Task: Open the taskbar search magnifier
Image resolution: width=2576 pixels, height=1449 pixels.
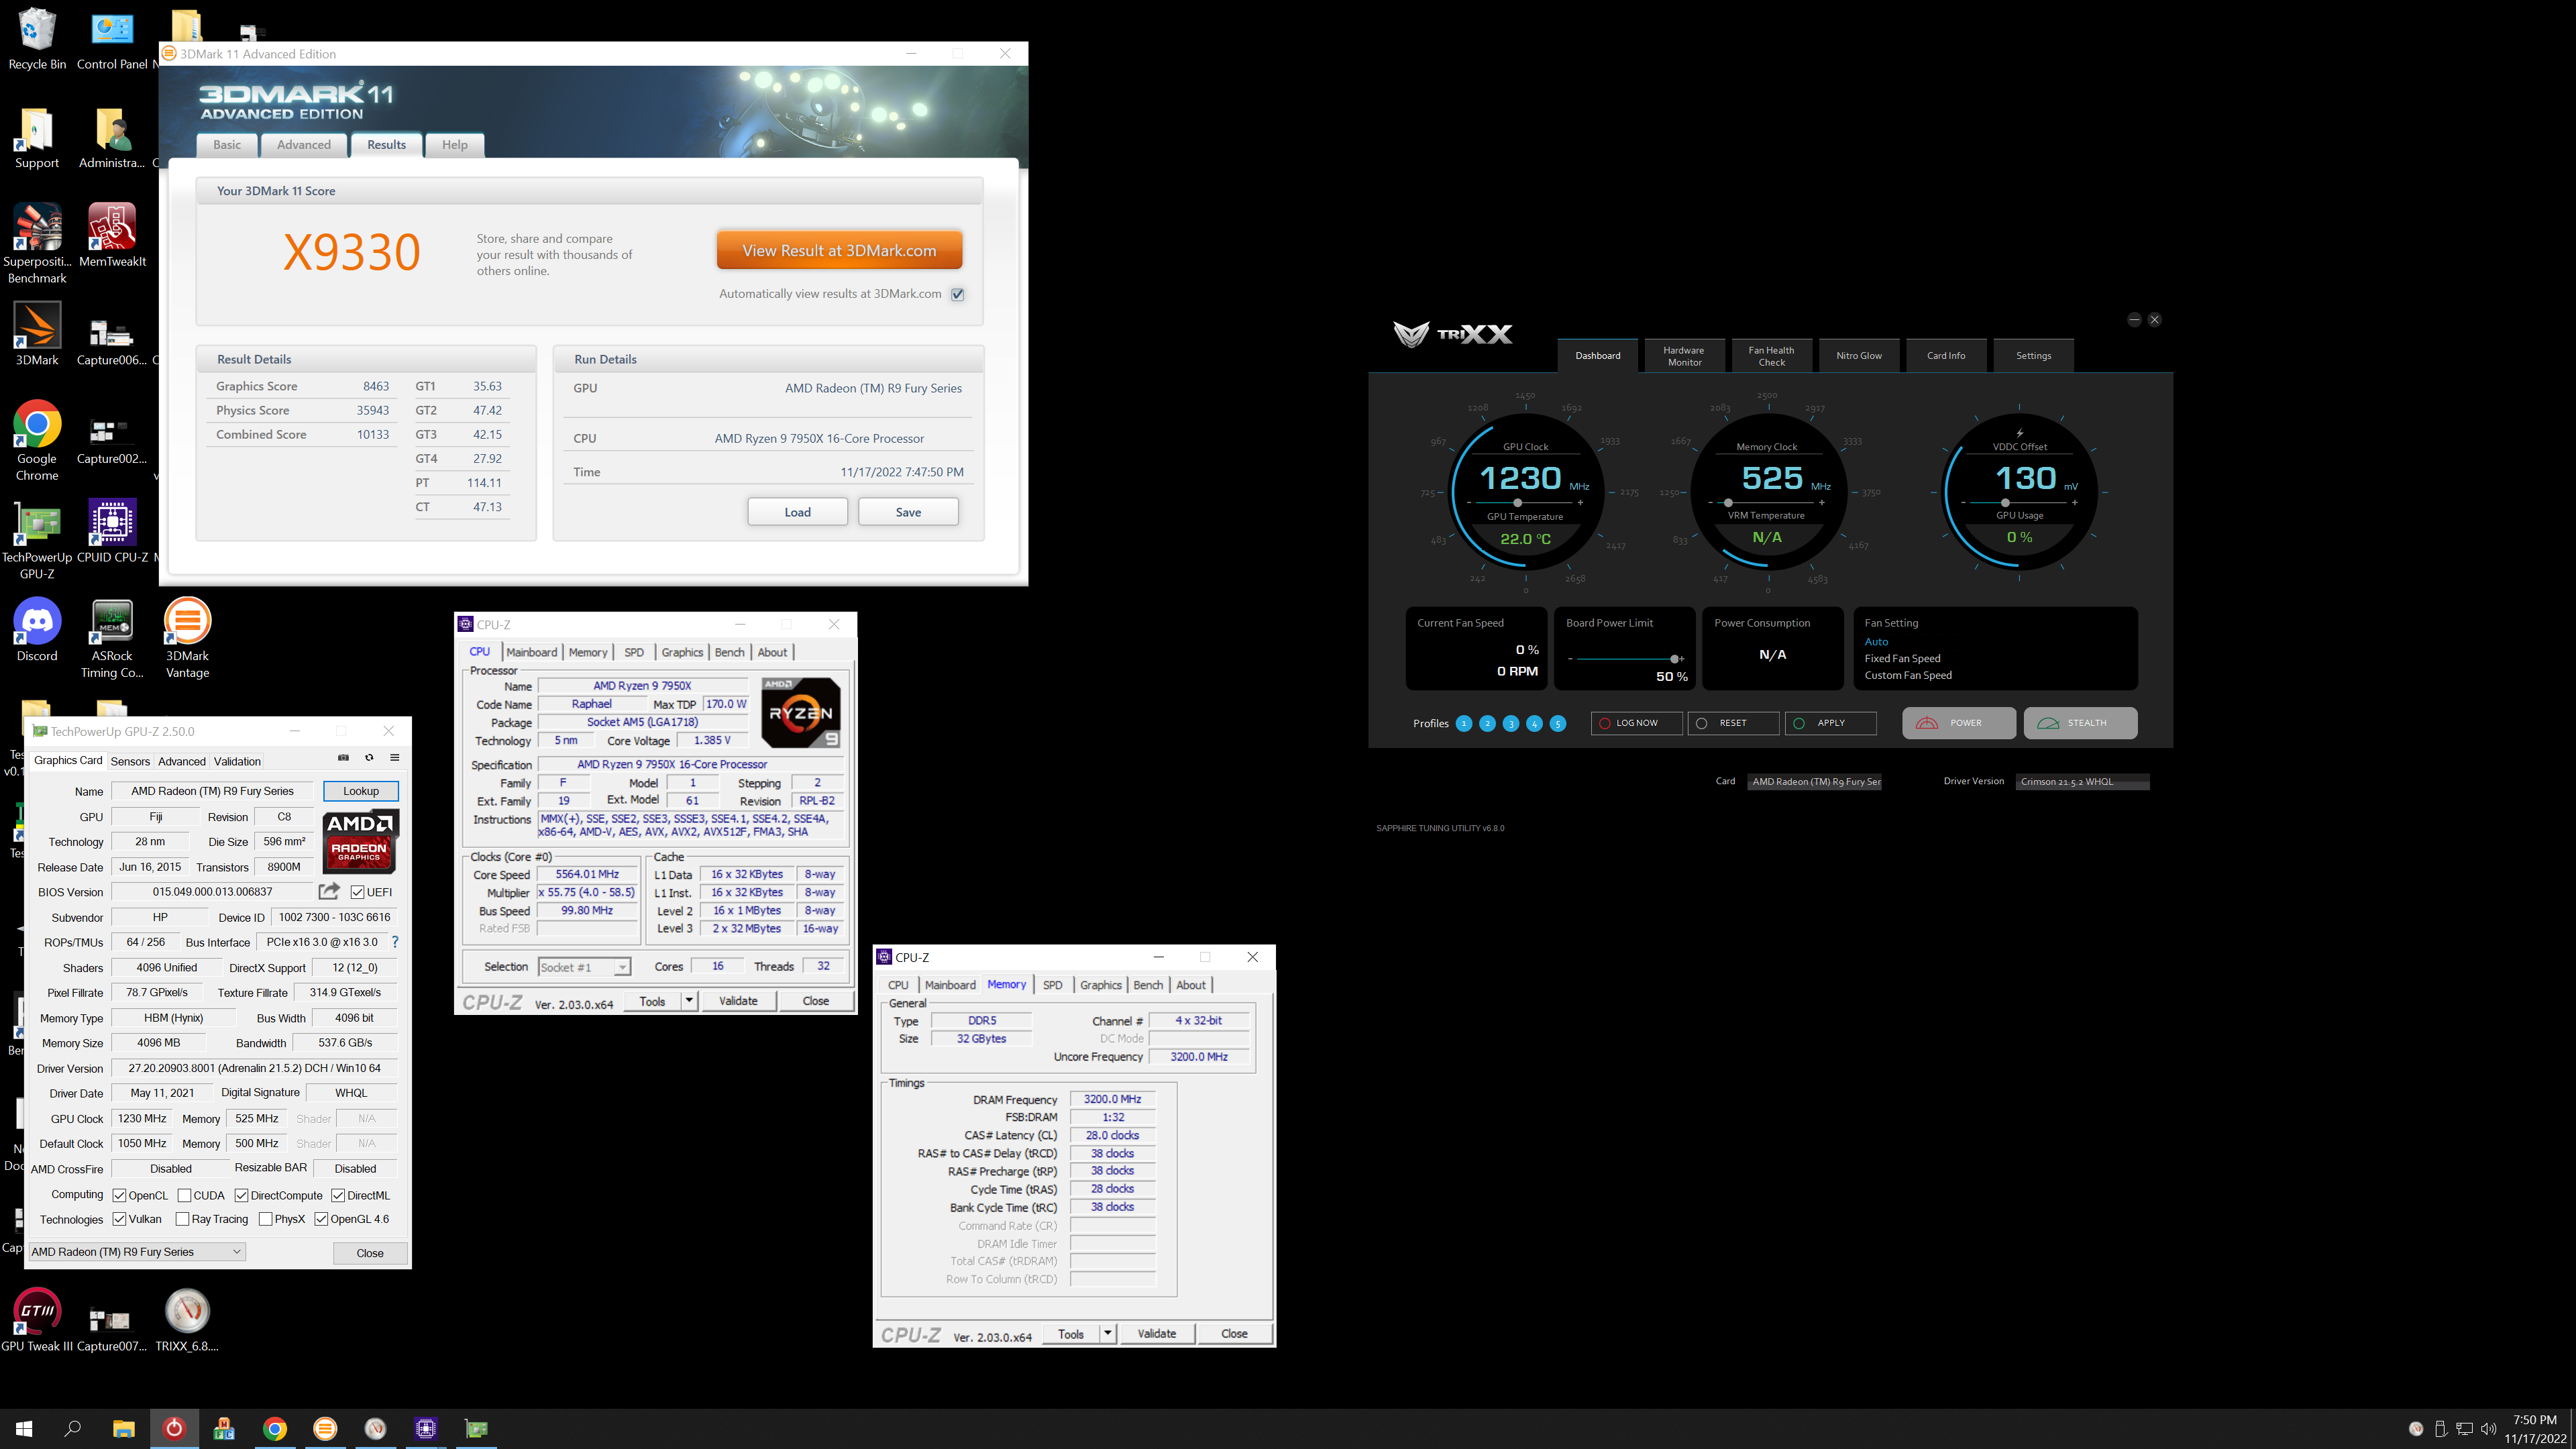Action: tap(72, 1429)
